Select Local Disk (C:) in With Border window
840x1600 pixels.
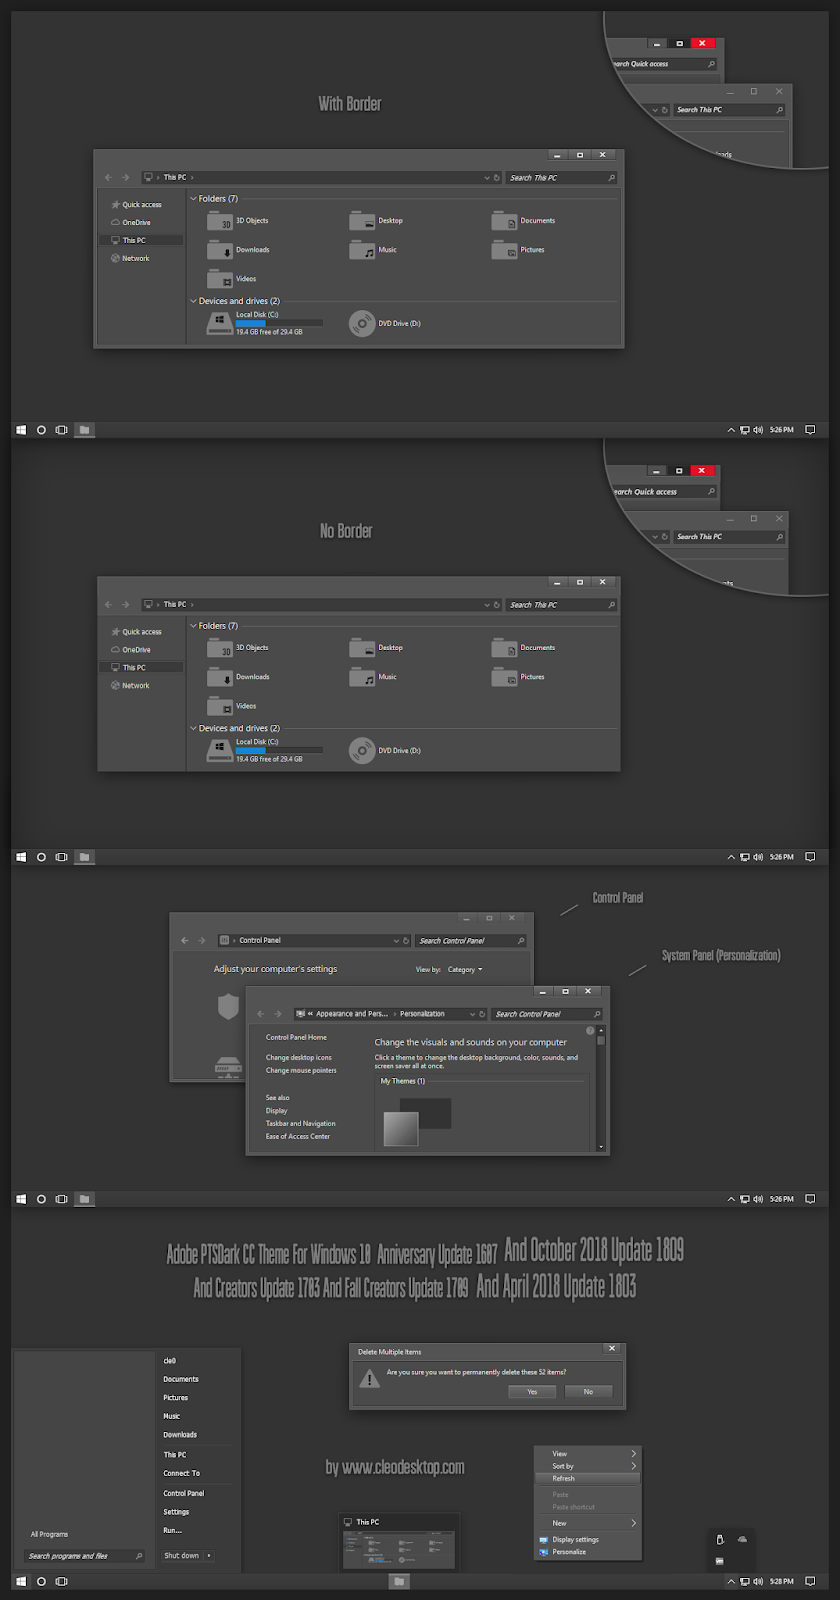pyautogui.click(x=265, y=323)
